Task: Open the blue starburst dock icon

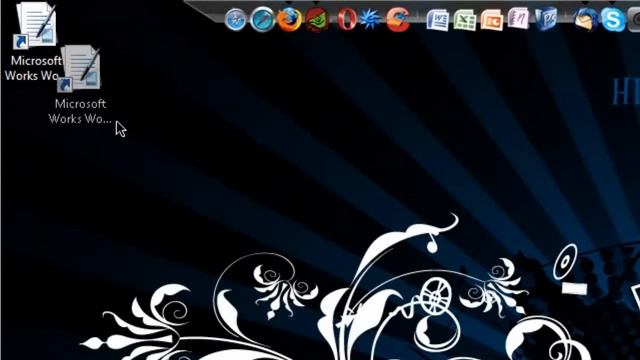Action: point(371,19)
